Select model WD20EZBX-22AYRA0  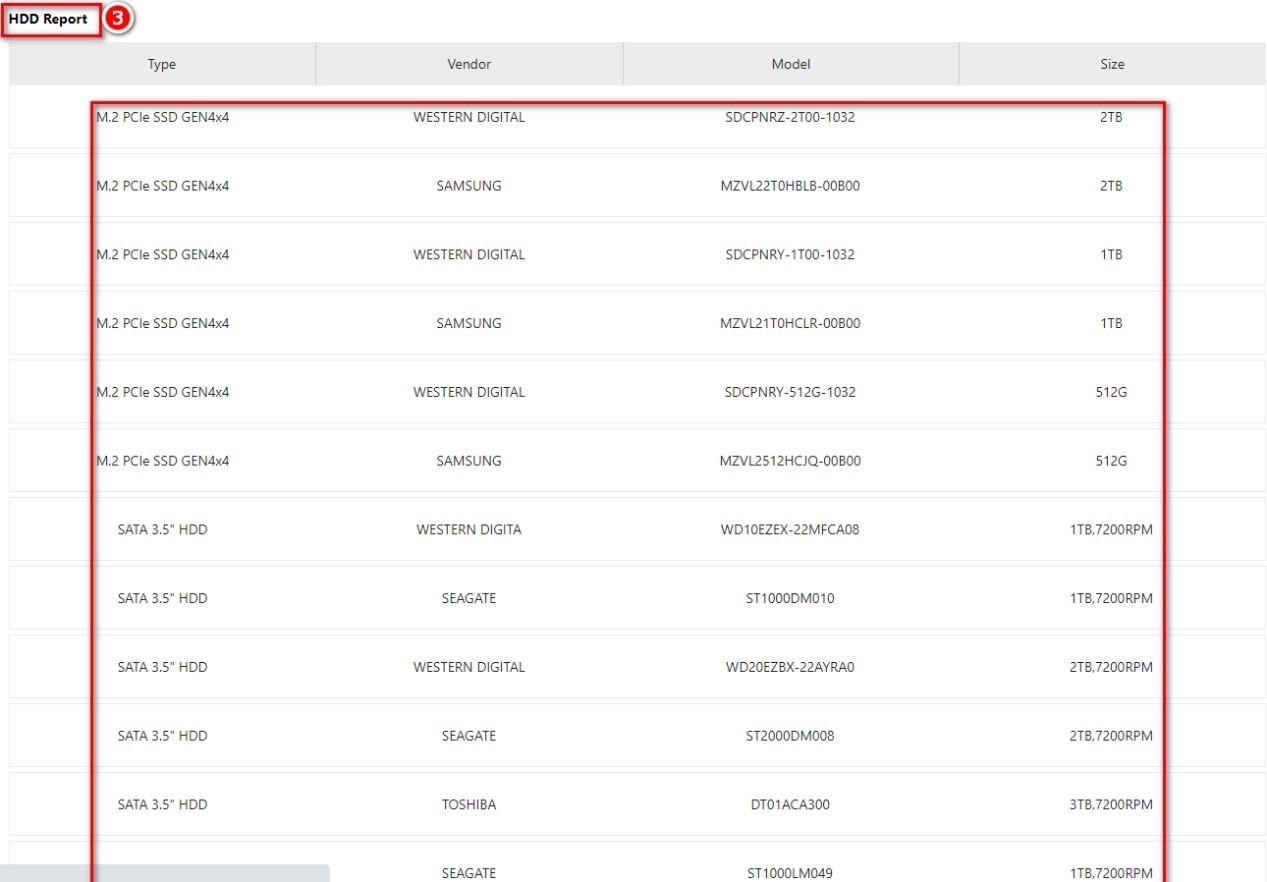[x=790, y=667]
